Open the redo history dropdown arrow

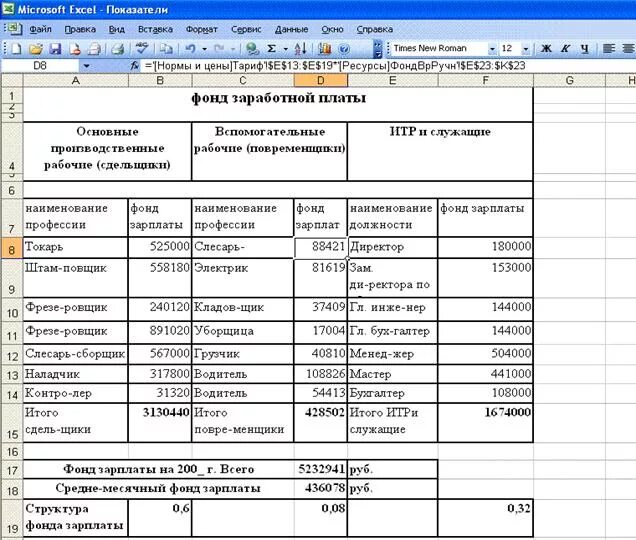click(x=233, y=49)
